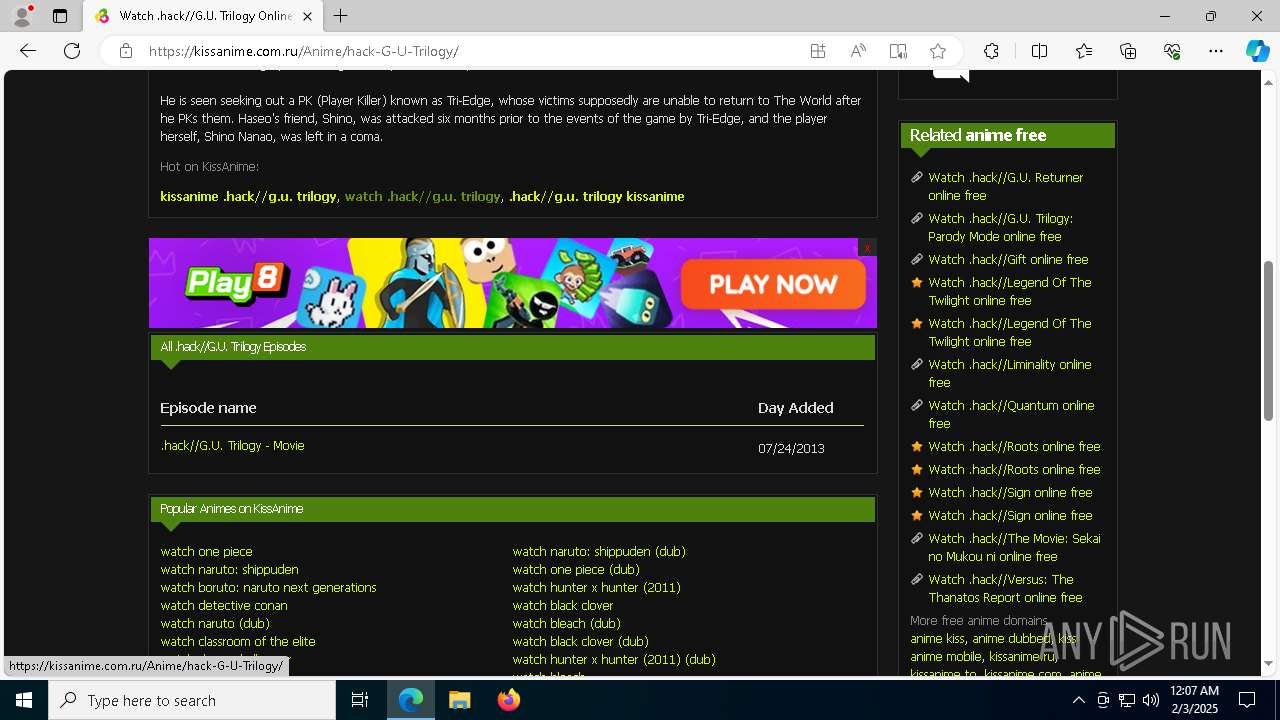Image resolution: width=1280 pixels, height=720 pixels.
Task: Click the Episode name column header
Action: (x=208, y=408)
